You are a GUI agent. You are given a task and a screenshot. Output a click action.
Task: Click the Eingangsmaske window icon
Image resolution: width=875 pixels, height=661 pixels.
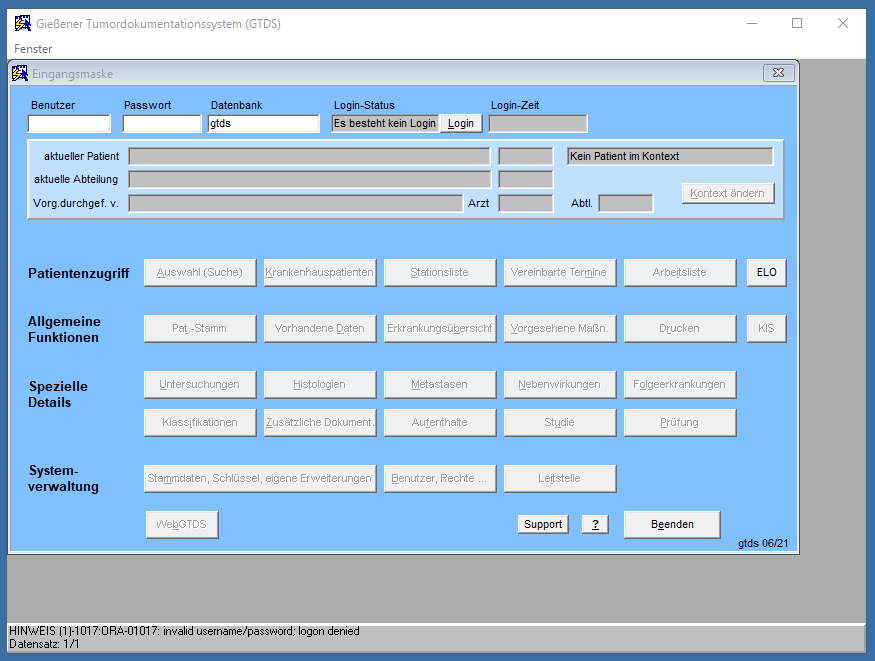click(x=20, y=74)
